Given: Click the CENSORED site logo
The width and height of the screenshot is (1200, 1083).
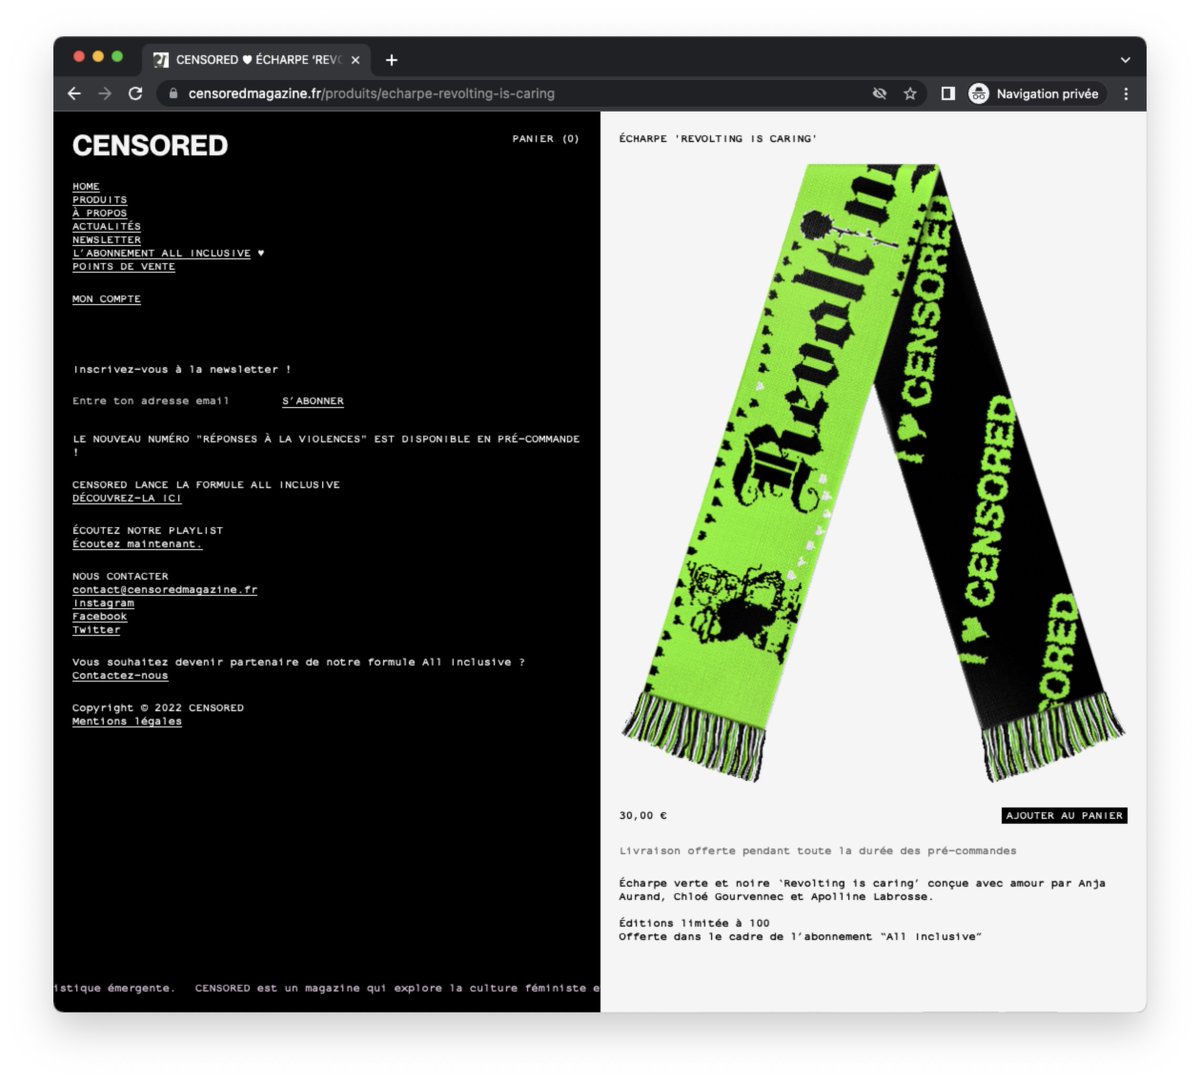Looking at the screenshot, I should 150,146.
